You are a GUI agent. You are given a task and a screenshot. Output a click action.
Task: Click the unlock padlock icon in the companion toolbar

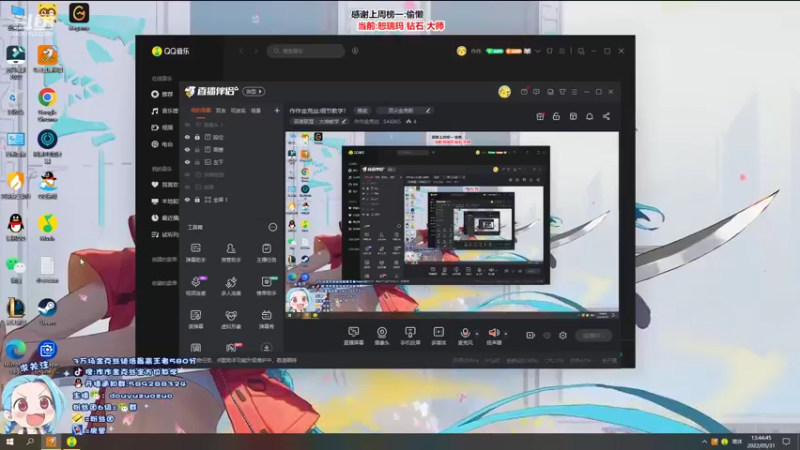coord(556,116)
